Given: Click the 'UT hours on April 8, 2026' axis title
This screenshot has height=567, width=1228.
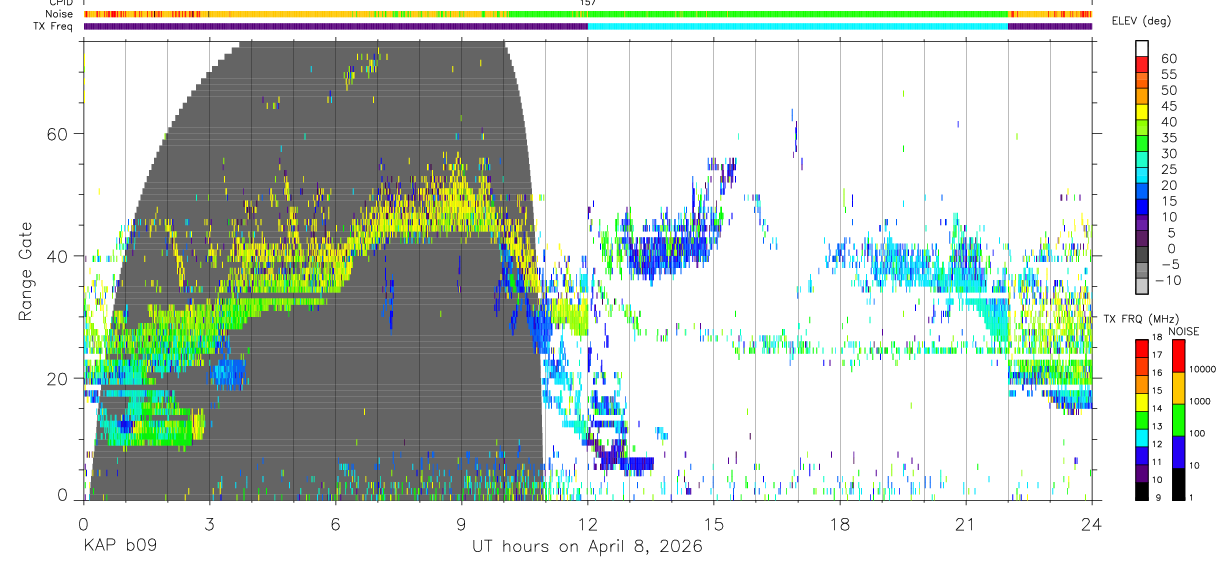Looking at the screenshot, I should [587, 547].
